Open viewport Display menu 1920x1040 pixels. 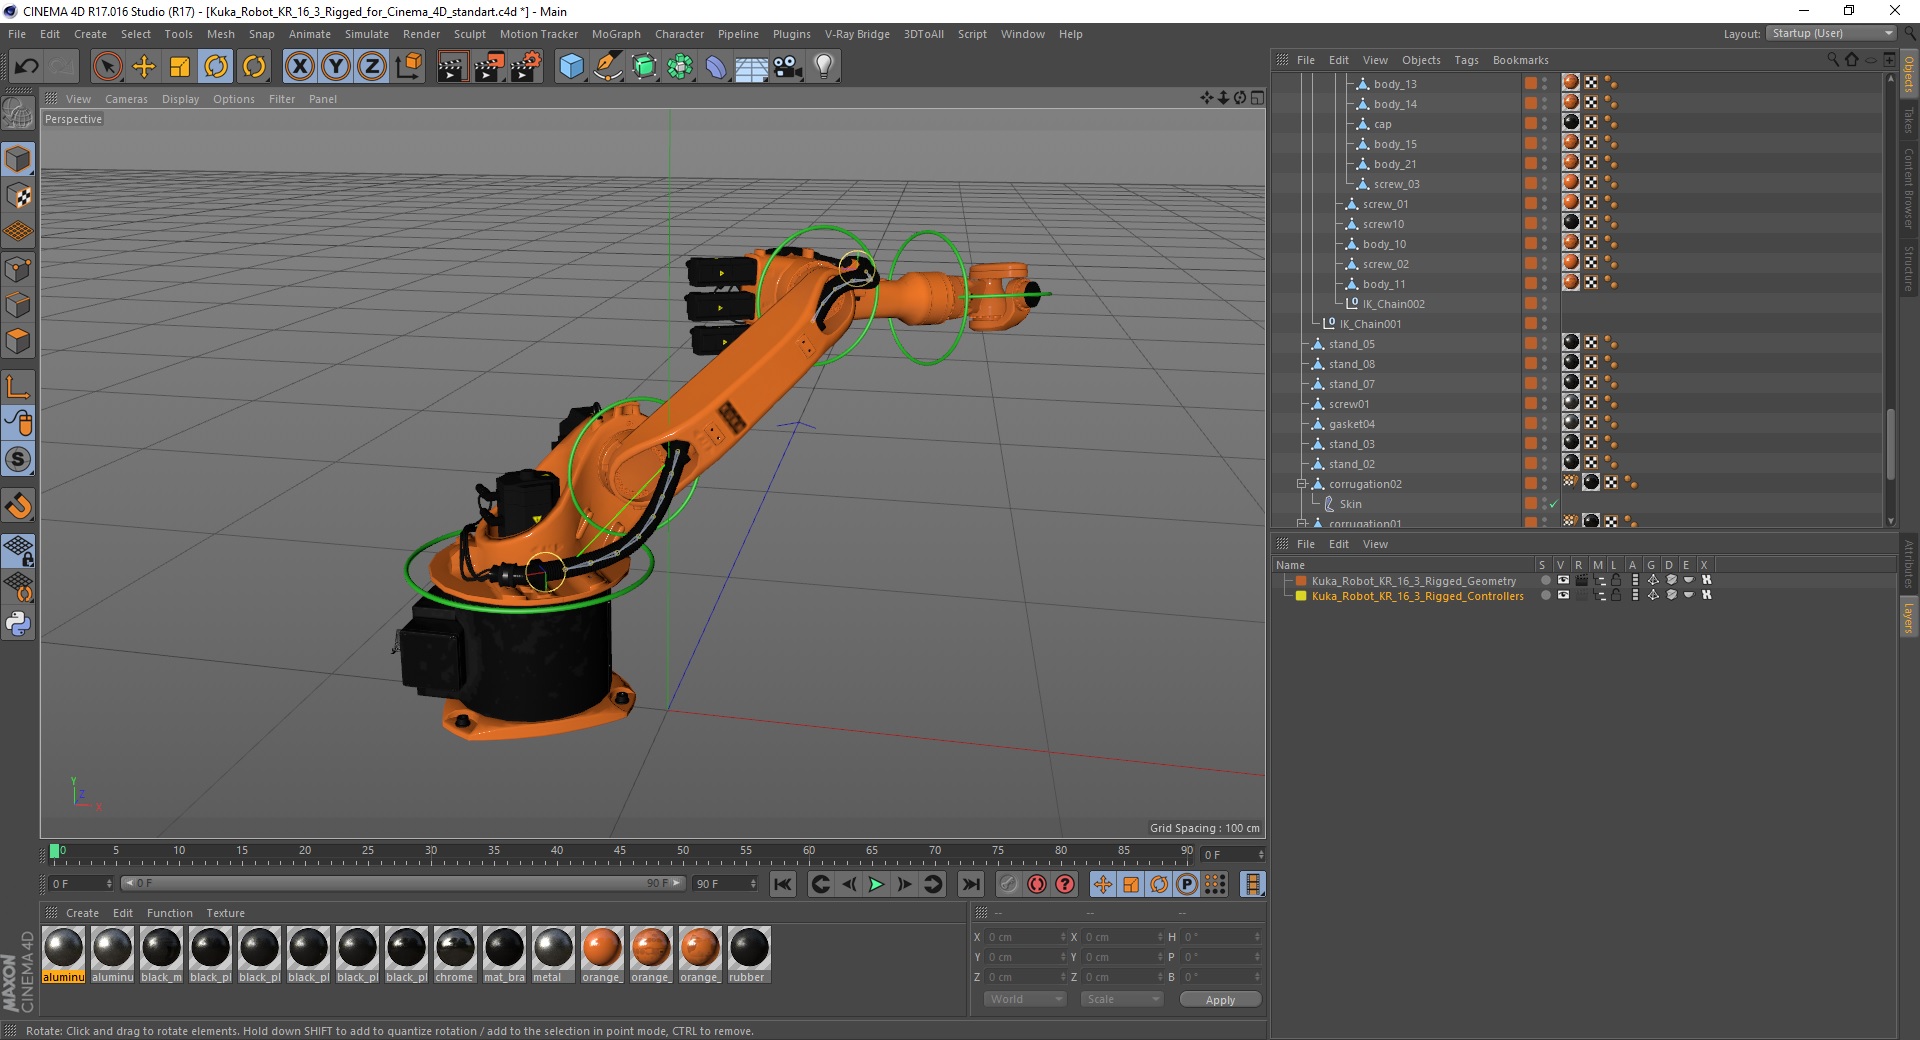[180, 99]
